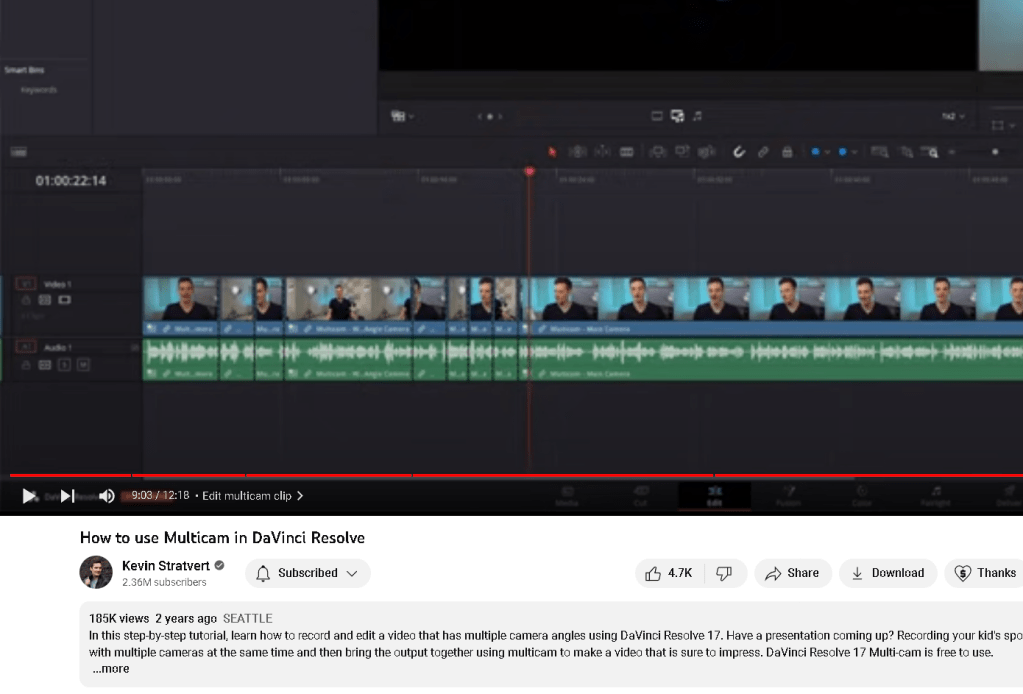Skip to the next video
The image size is (1023, 694).
click(x=67, y=496)
